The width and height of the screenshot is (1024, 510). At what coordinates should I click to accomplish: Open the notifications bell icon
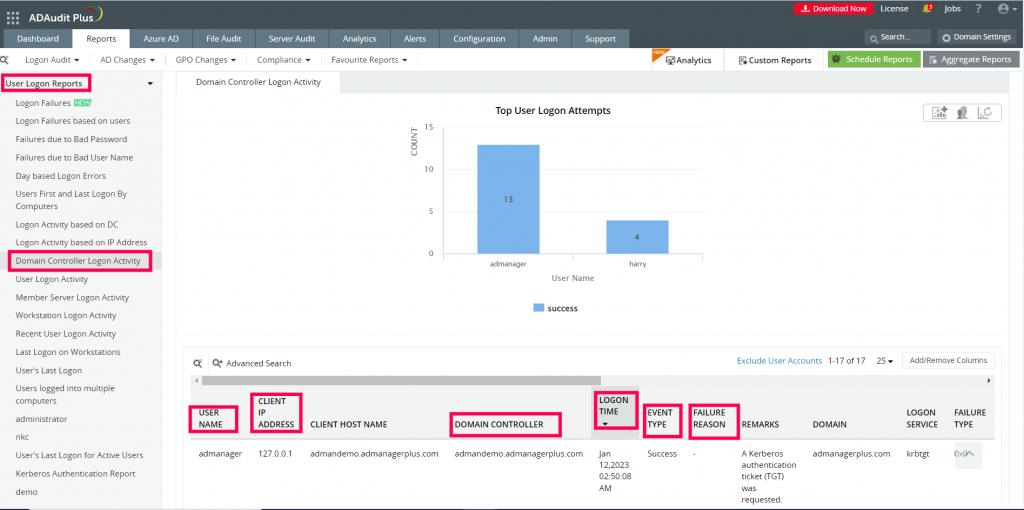pyautogui.click(x=927, y=8)
